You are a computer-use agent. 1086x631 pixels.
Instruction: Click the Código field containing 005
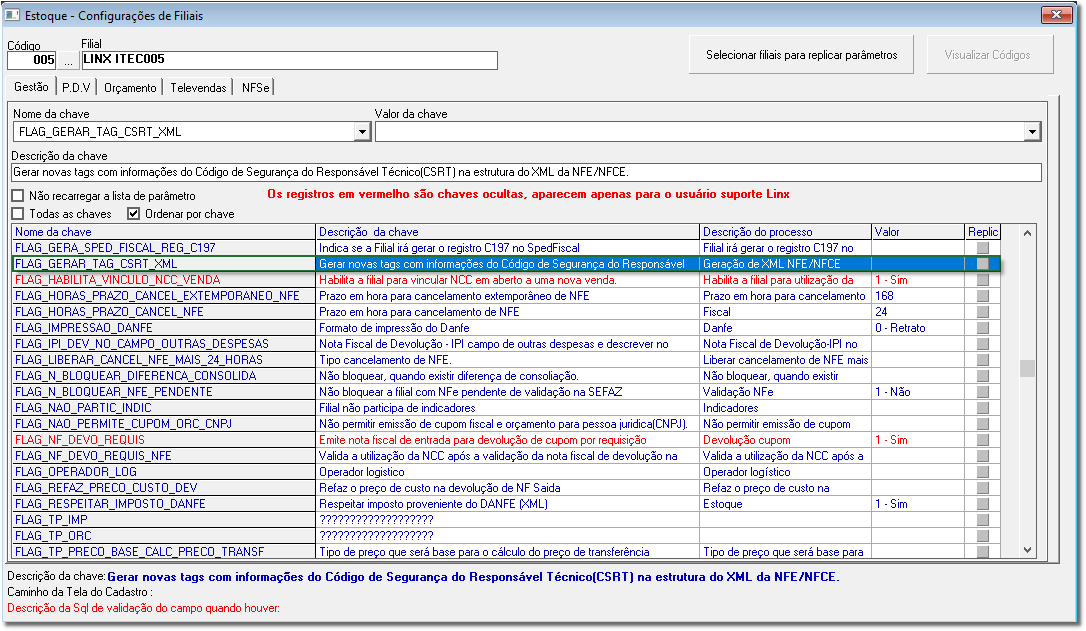coord(32,60)
